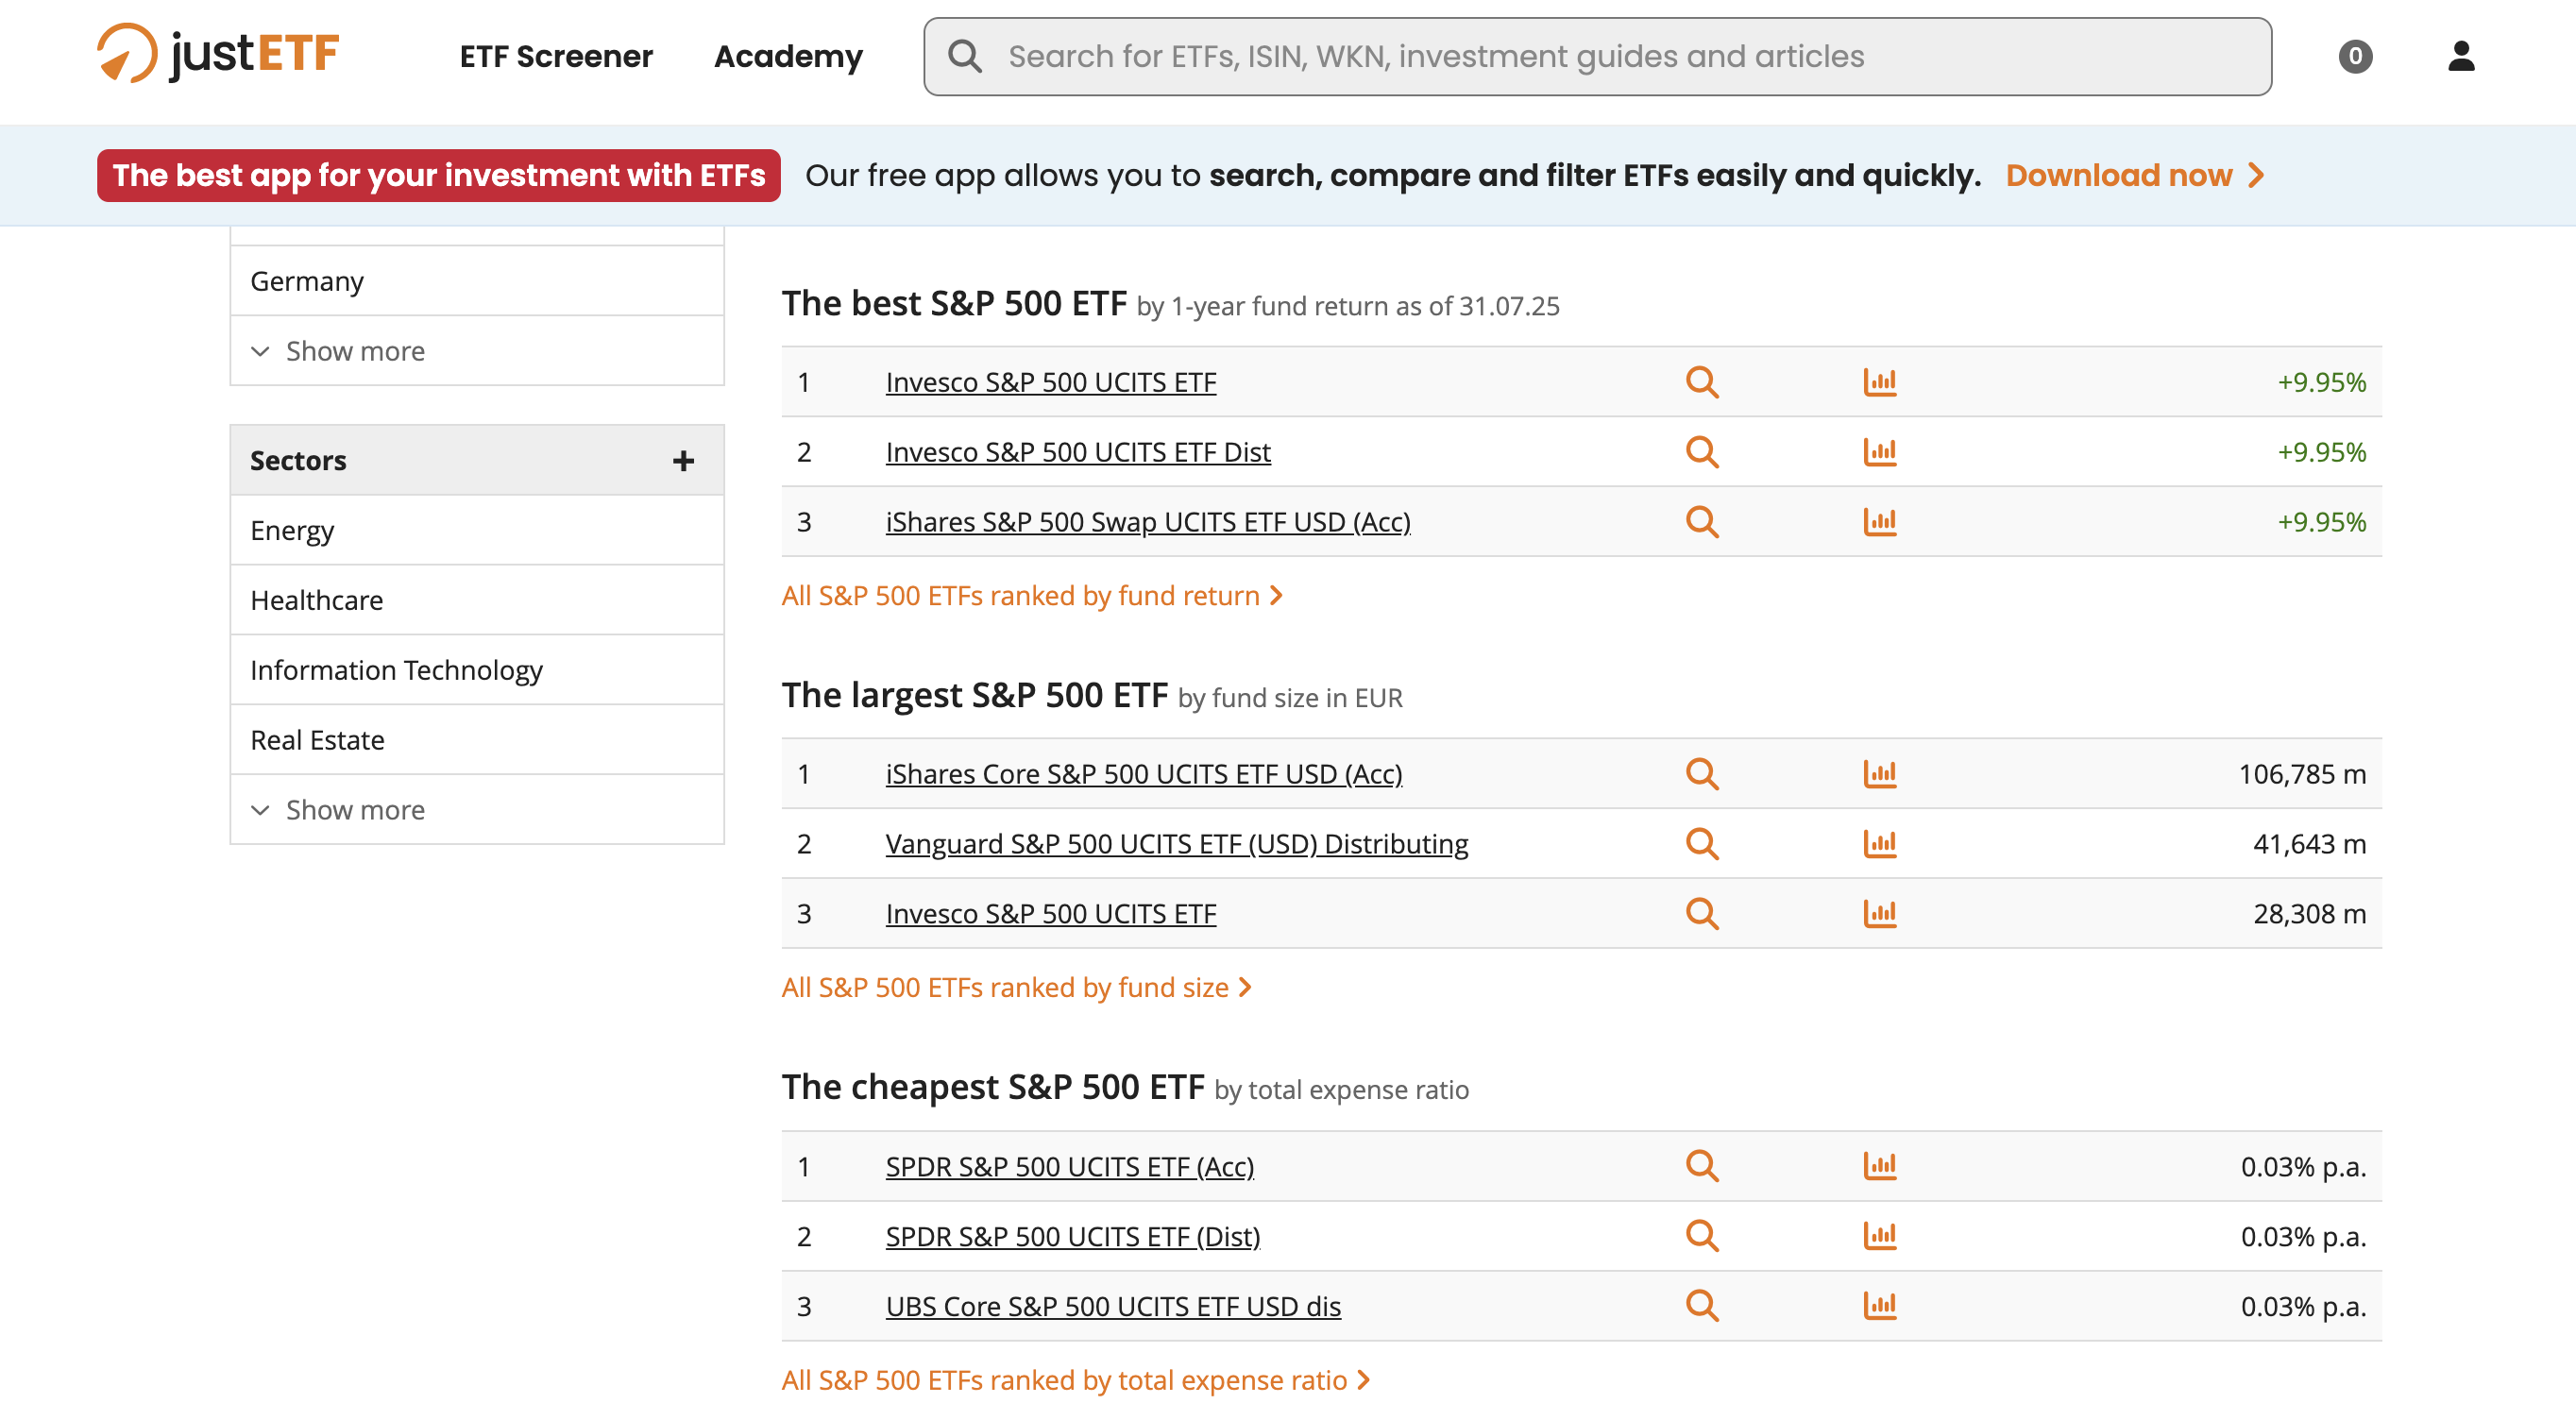The width and height of the screenshot is (2576, 1420).
Task: Select Information Technology sector
Action: 396,670
